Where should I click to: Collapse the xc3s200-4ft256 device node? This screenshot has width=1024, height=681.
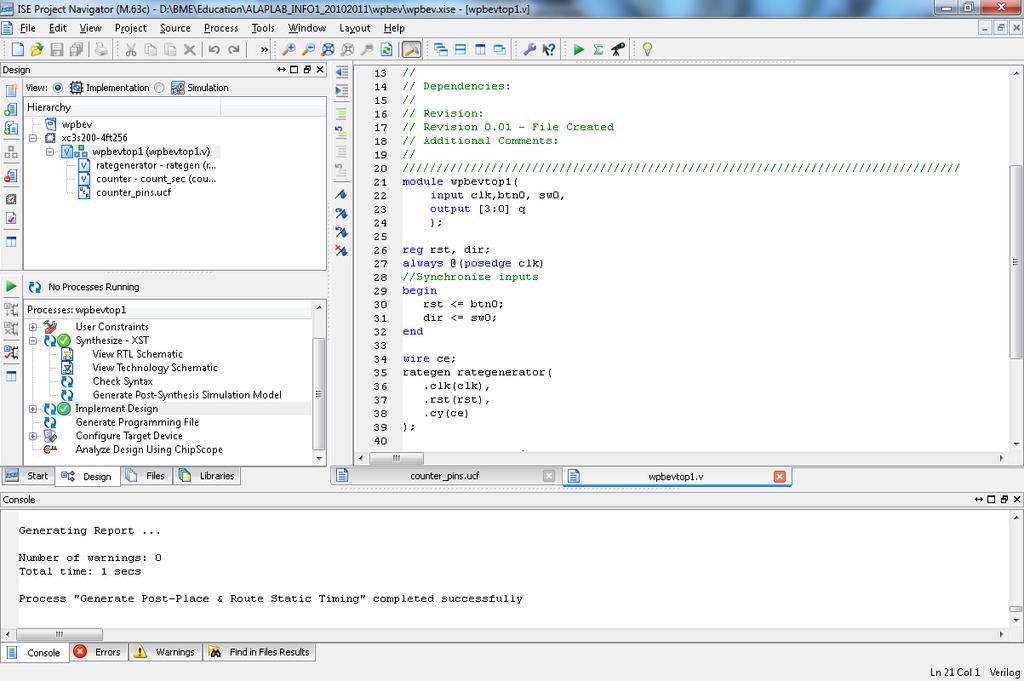pos(33,138)
